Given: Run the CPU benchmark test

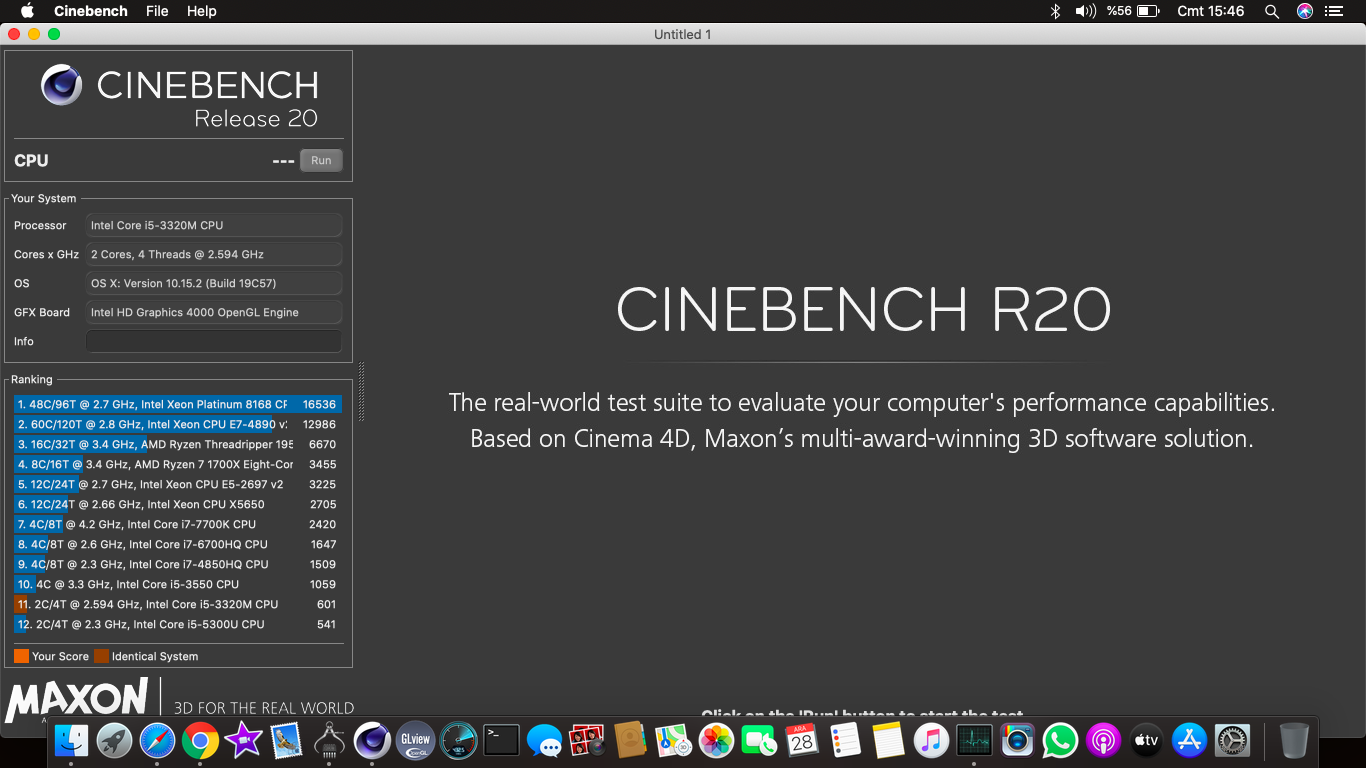Looking at the screenshot, I should [321, 160].
